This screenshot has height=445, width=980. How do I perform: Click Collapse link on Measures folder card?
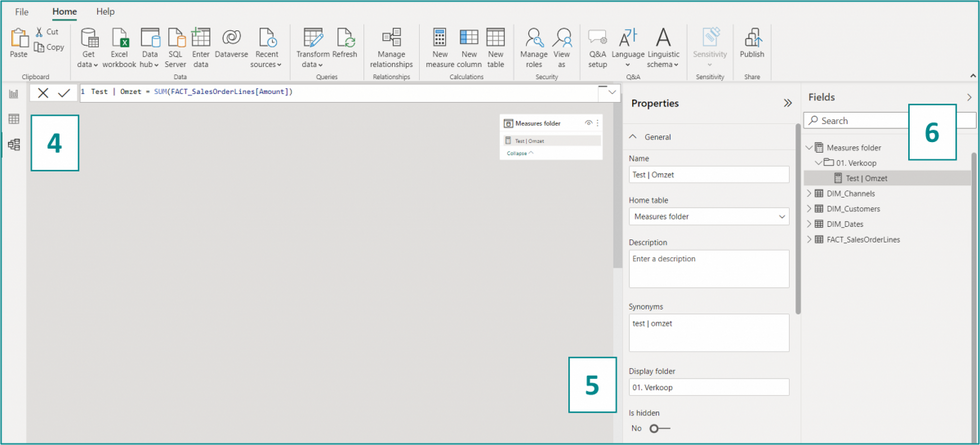[x=519, y=152]
